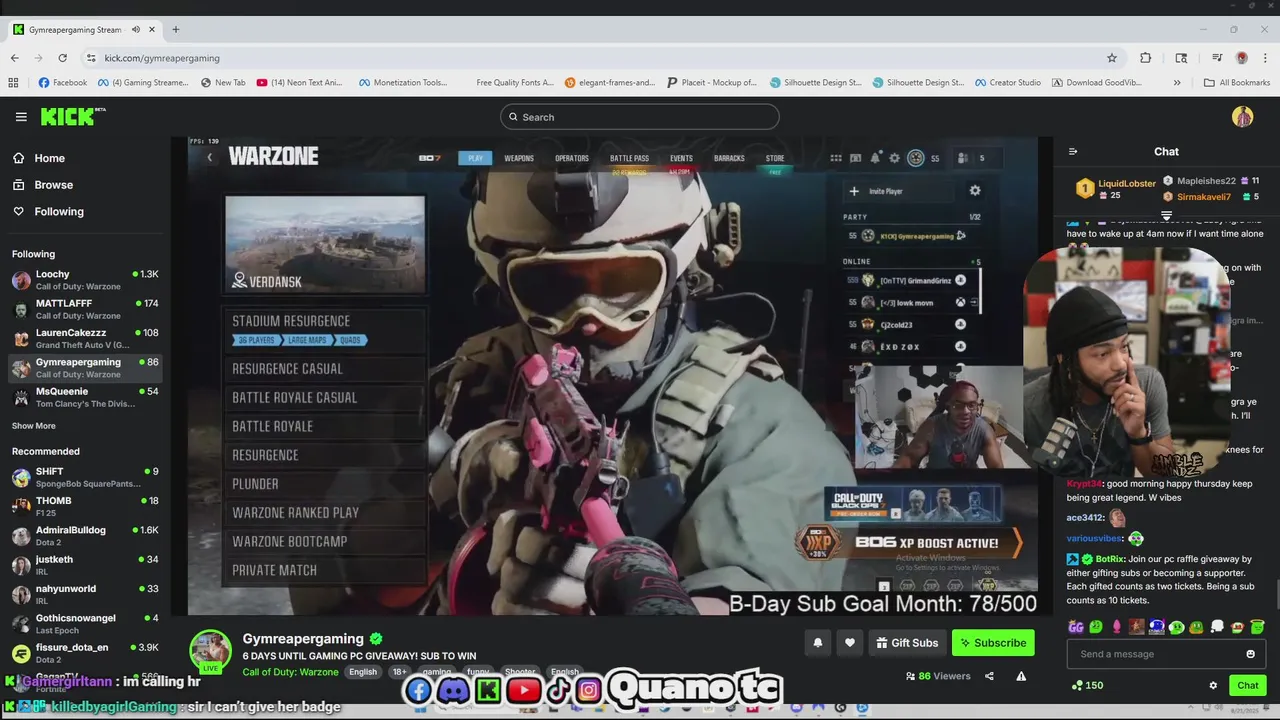The height and width of the screenshot is (720, 1280).
Task: Open Krypt34 username in chat
Action: point(1084,484)
